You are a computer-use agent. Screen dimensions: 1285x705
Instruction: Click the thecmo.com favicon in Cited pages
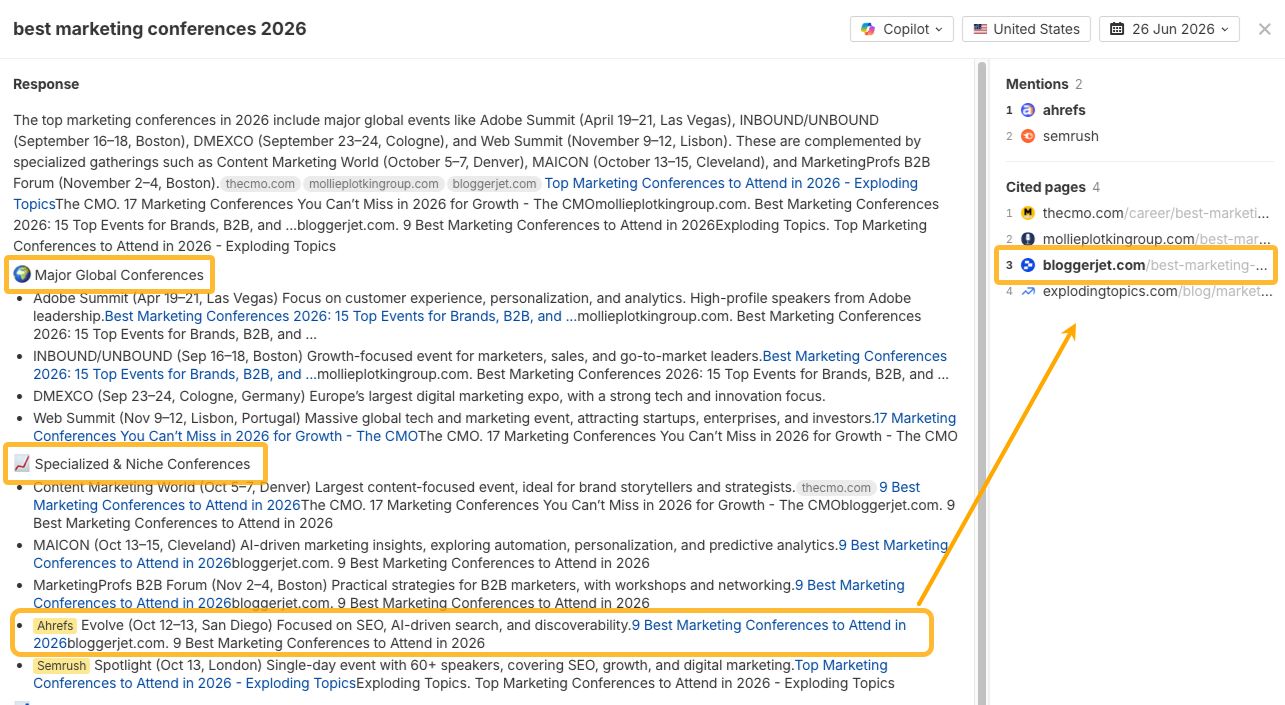tap(1028, 213)
